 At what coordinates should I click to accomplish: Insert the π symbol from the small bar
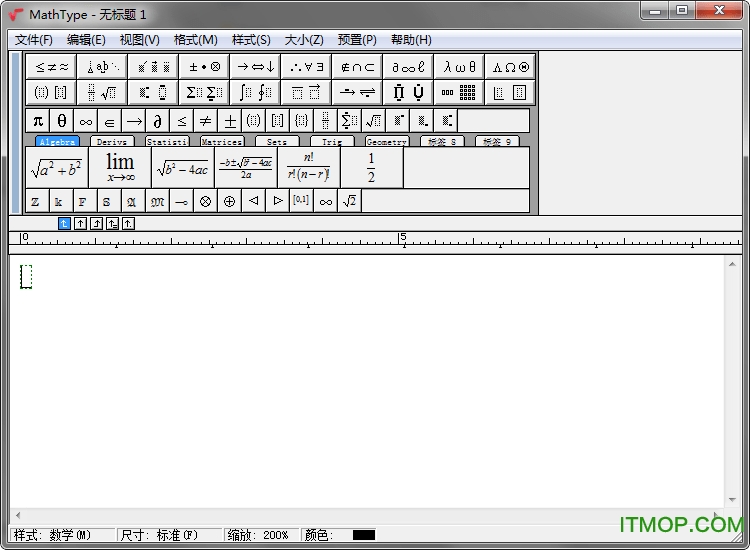click(x=38, y=121)
